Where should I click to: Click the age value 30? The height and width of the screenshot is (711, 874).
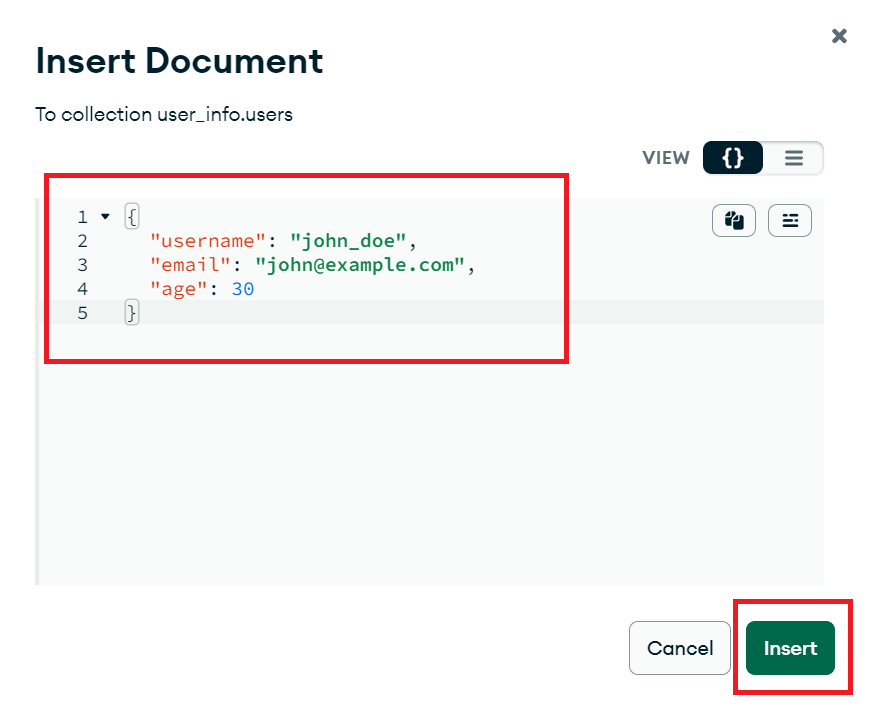(243, 289)
